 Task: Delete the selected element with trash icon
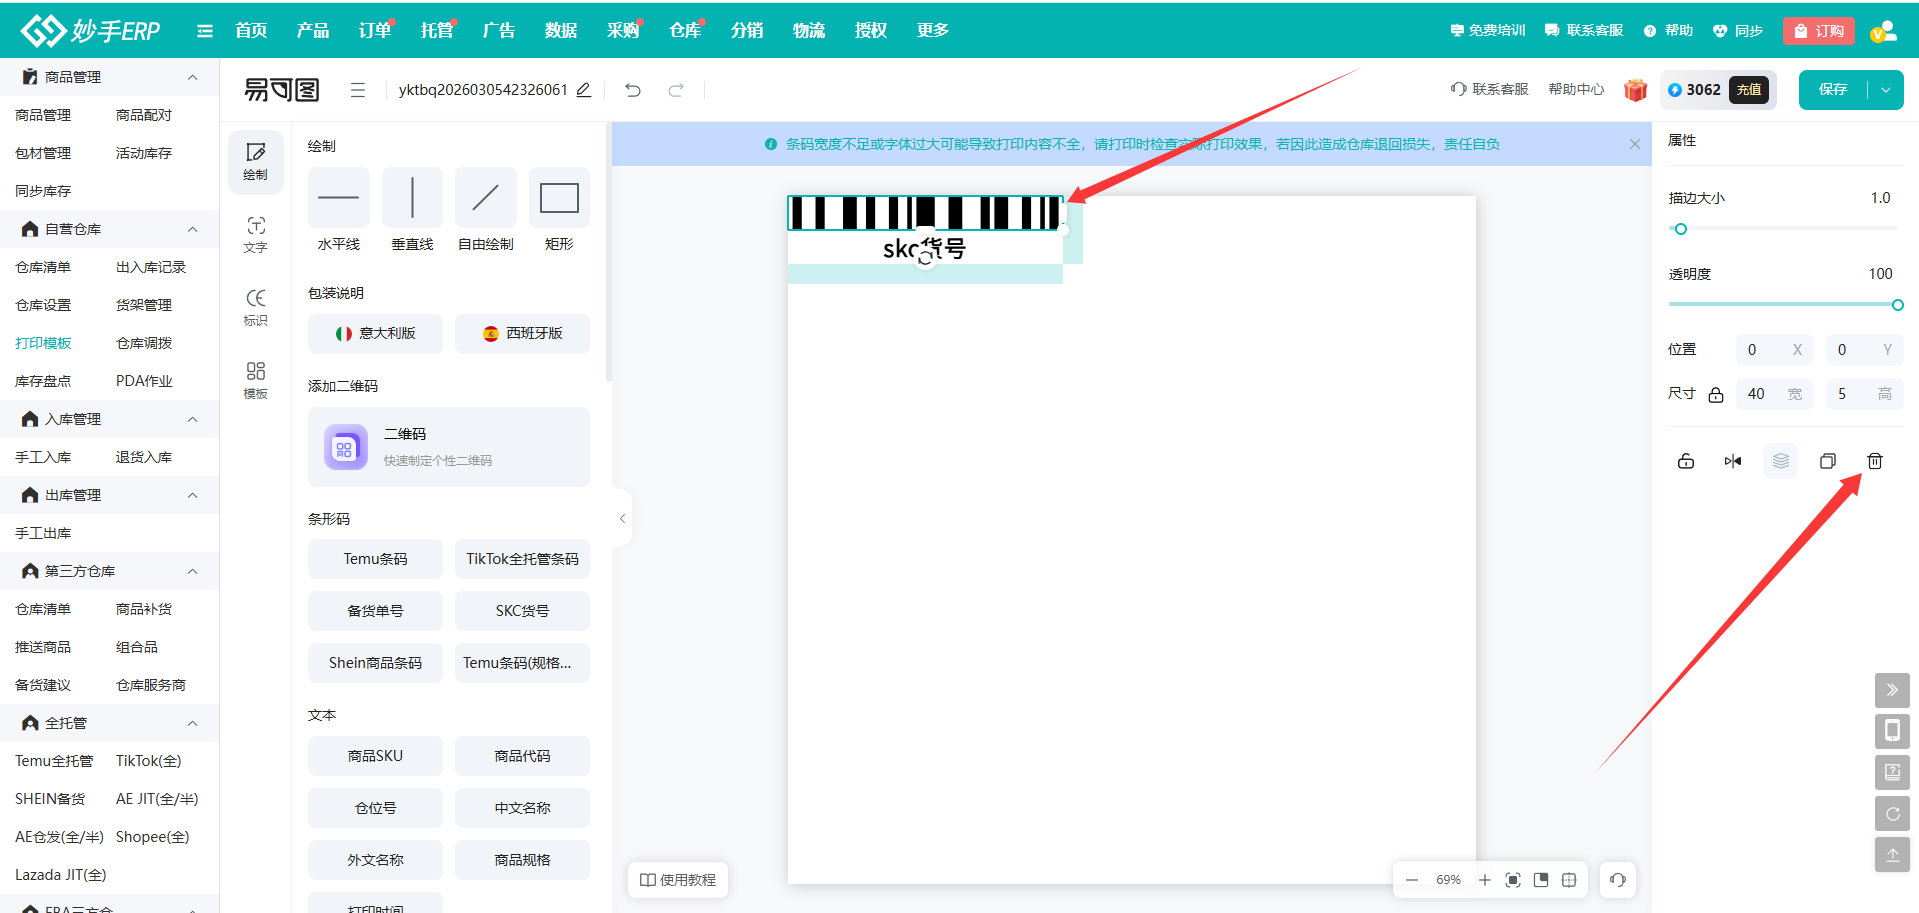pos(1875,461)
